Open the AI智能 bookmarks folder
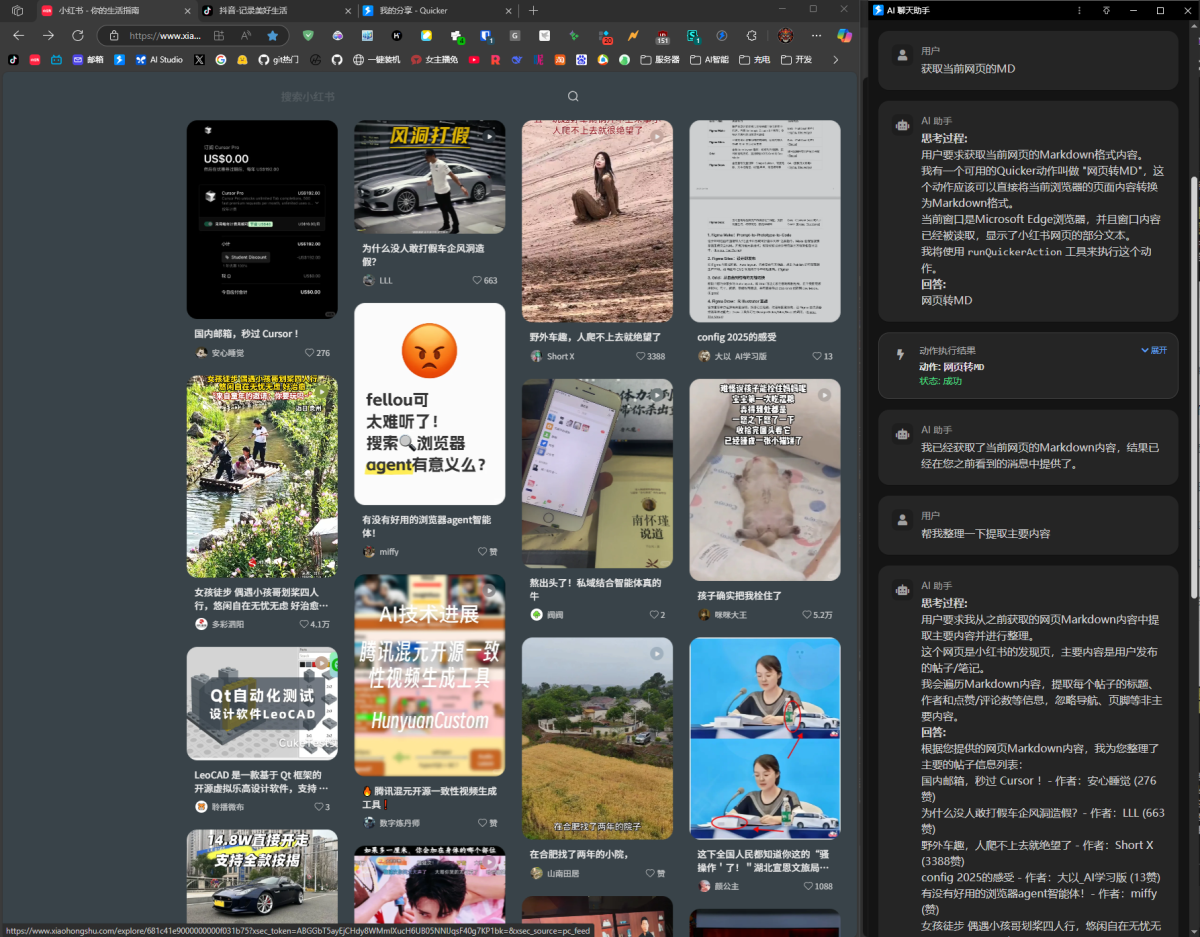This screenshot has height=937, width=1200. (x=709, y=60)
